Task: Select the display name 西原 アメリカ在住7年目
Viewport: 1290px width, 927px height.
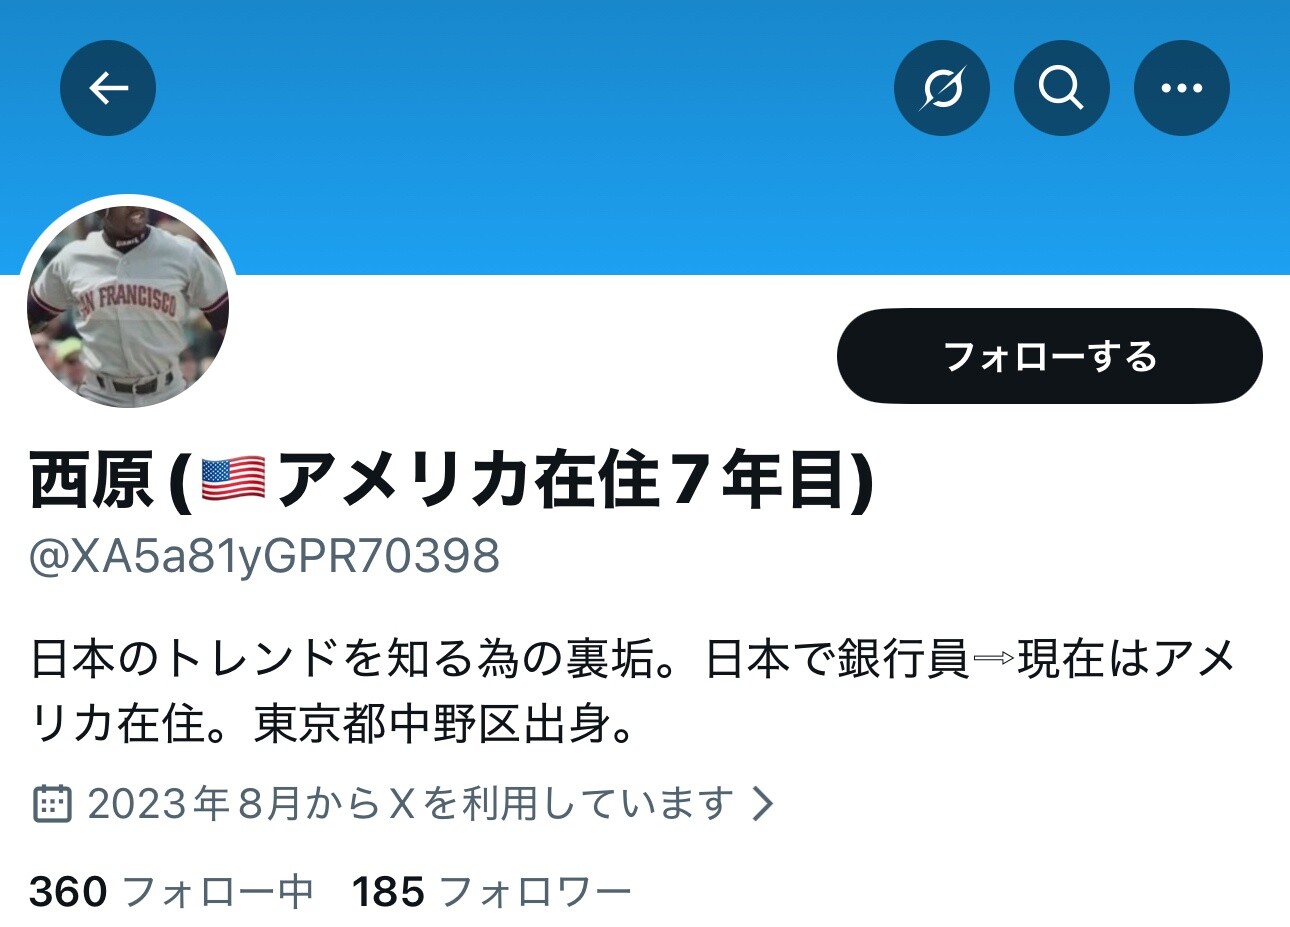Action: (x=452, y=481)
